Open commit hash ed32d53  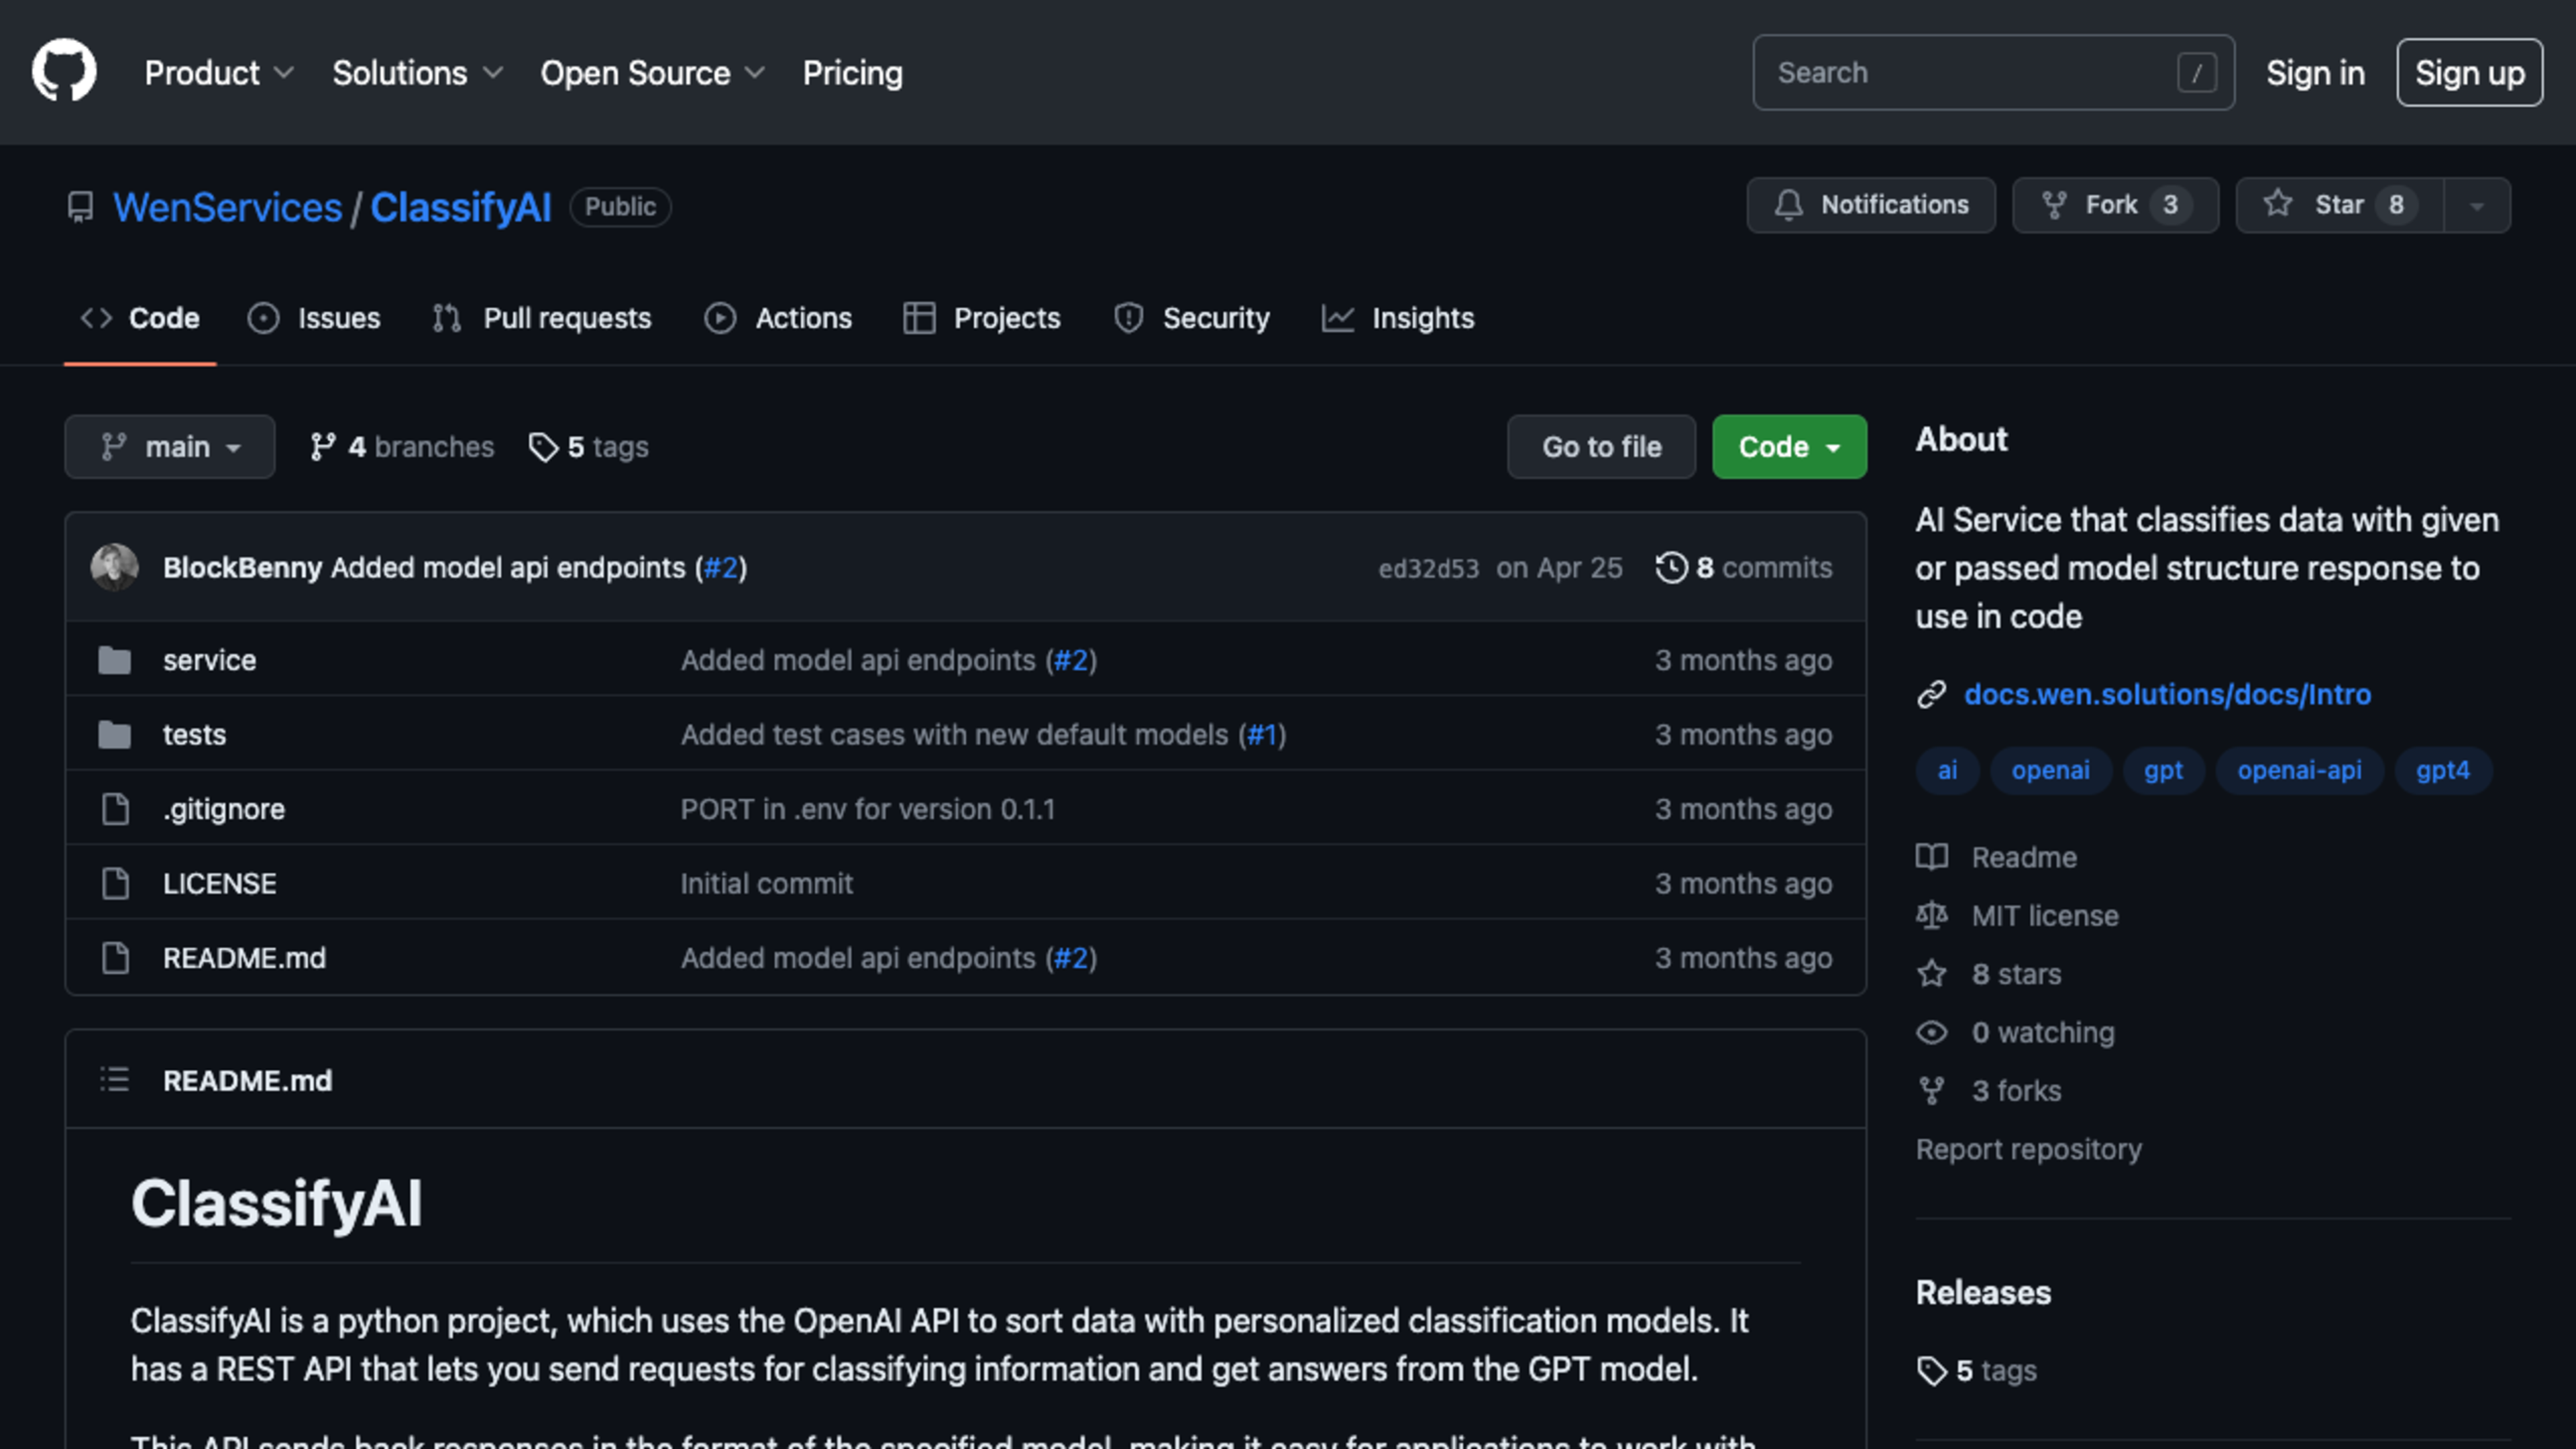[1428, 568]
